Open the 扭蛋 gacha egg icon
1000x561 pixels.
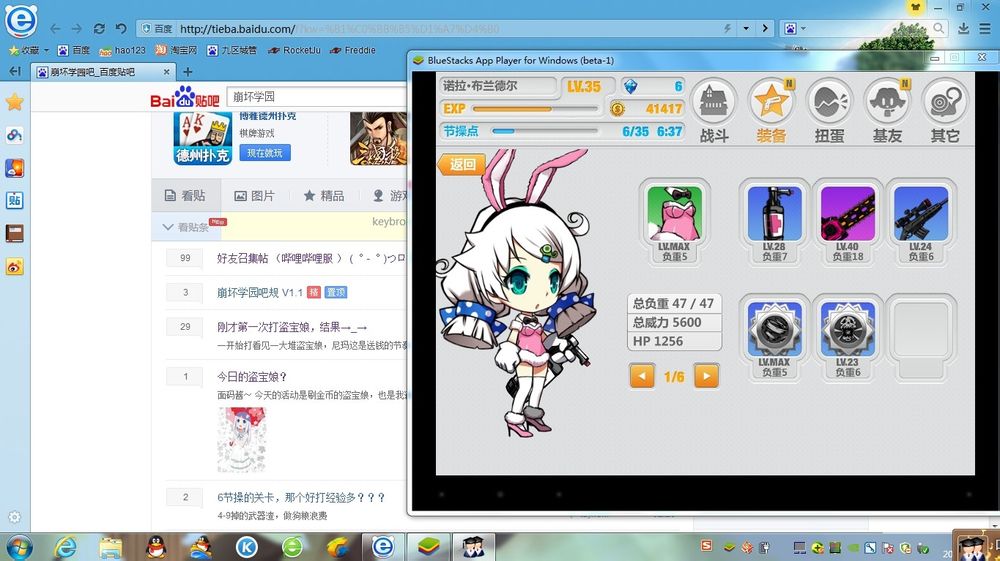829,111
